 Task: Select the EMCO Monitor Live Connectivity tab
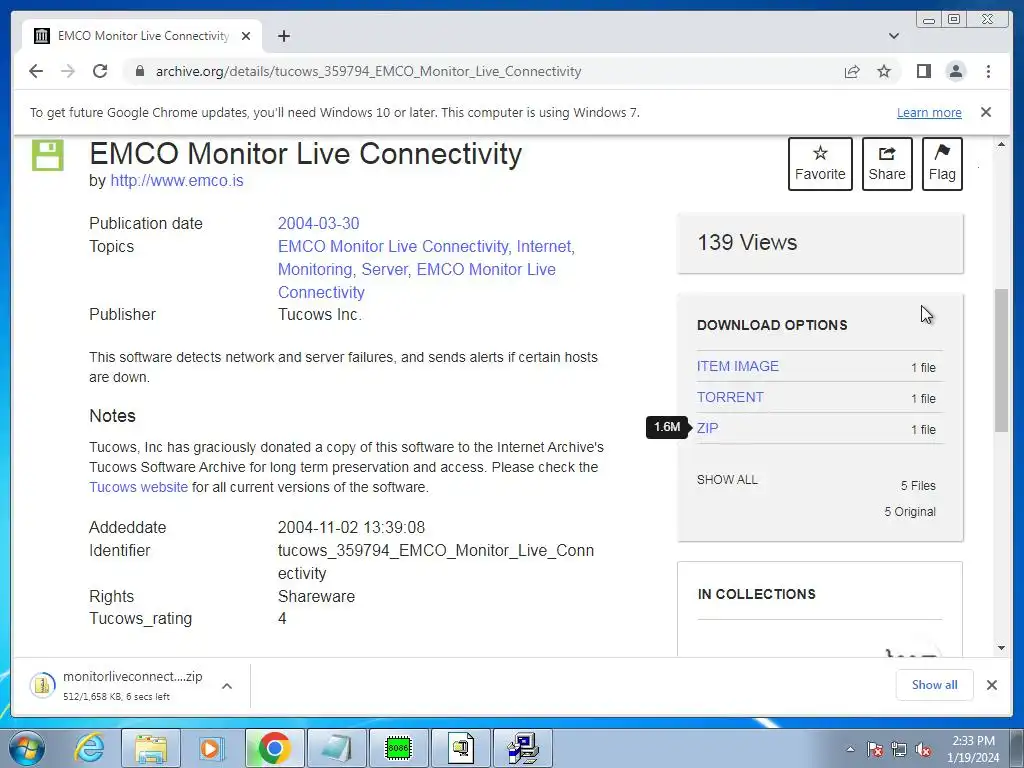(x=142, y=36)
